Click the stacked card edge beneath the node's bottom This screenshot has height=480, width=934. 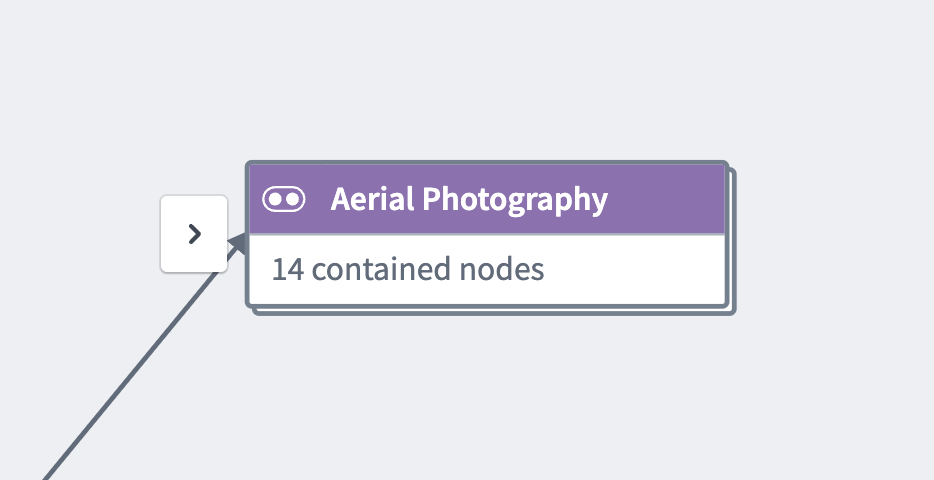494,311
